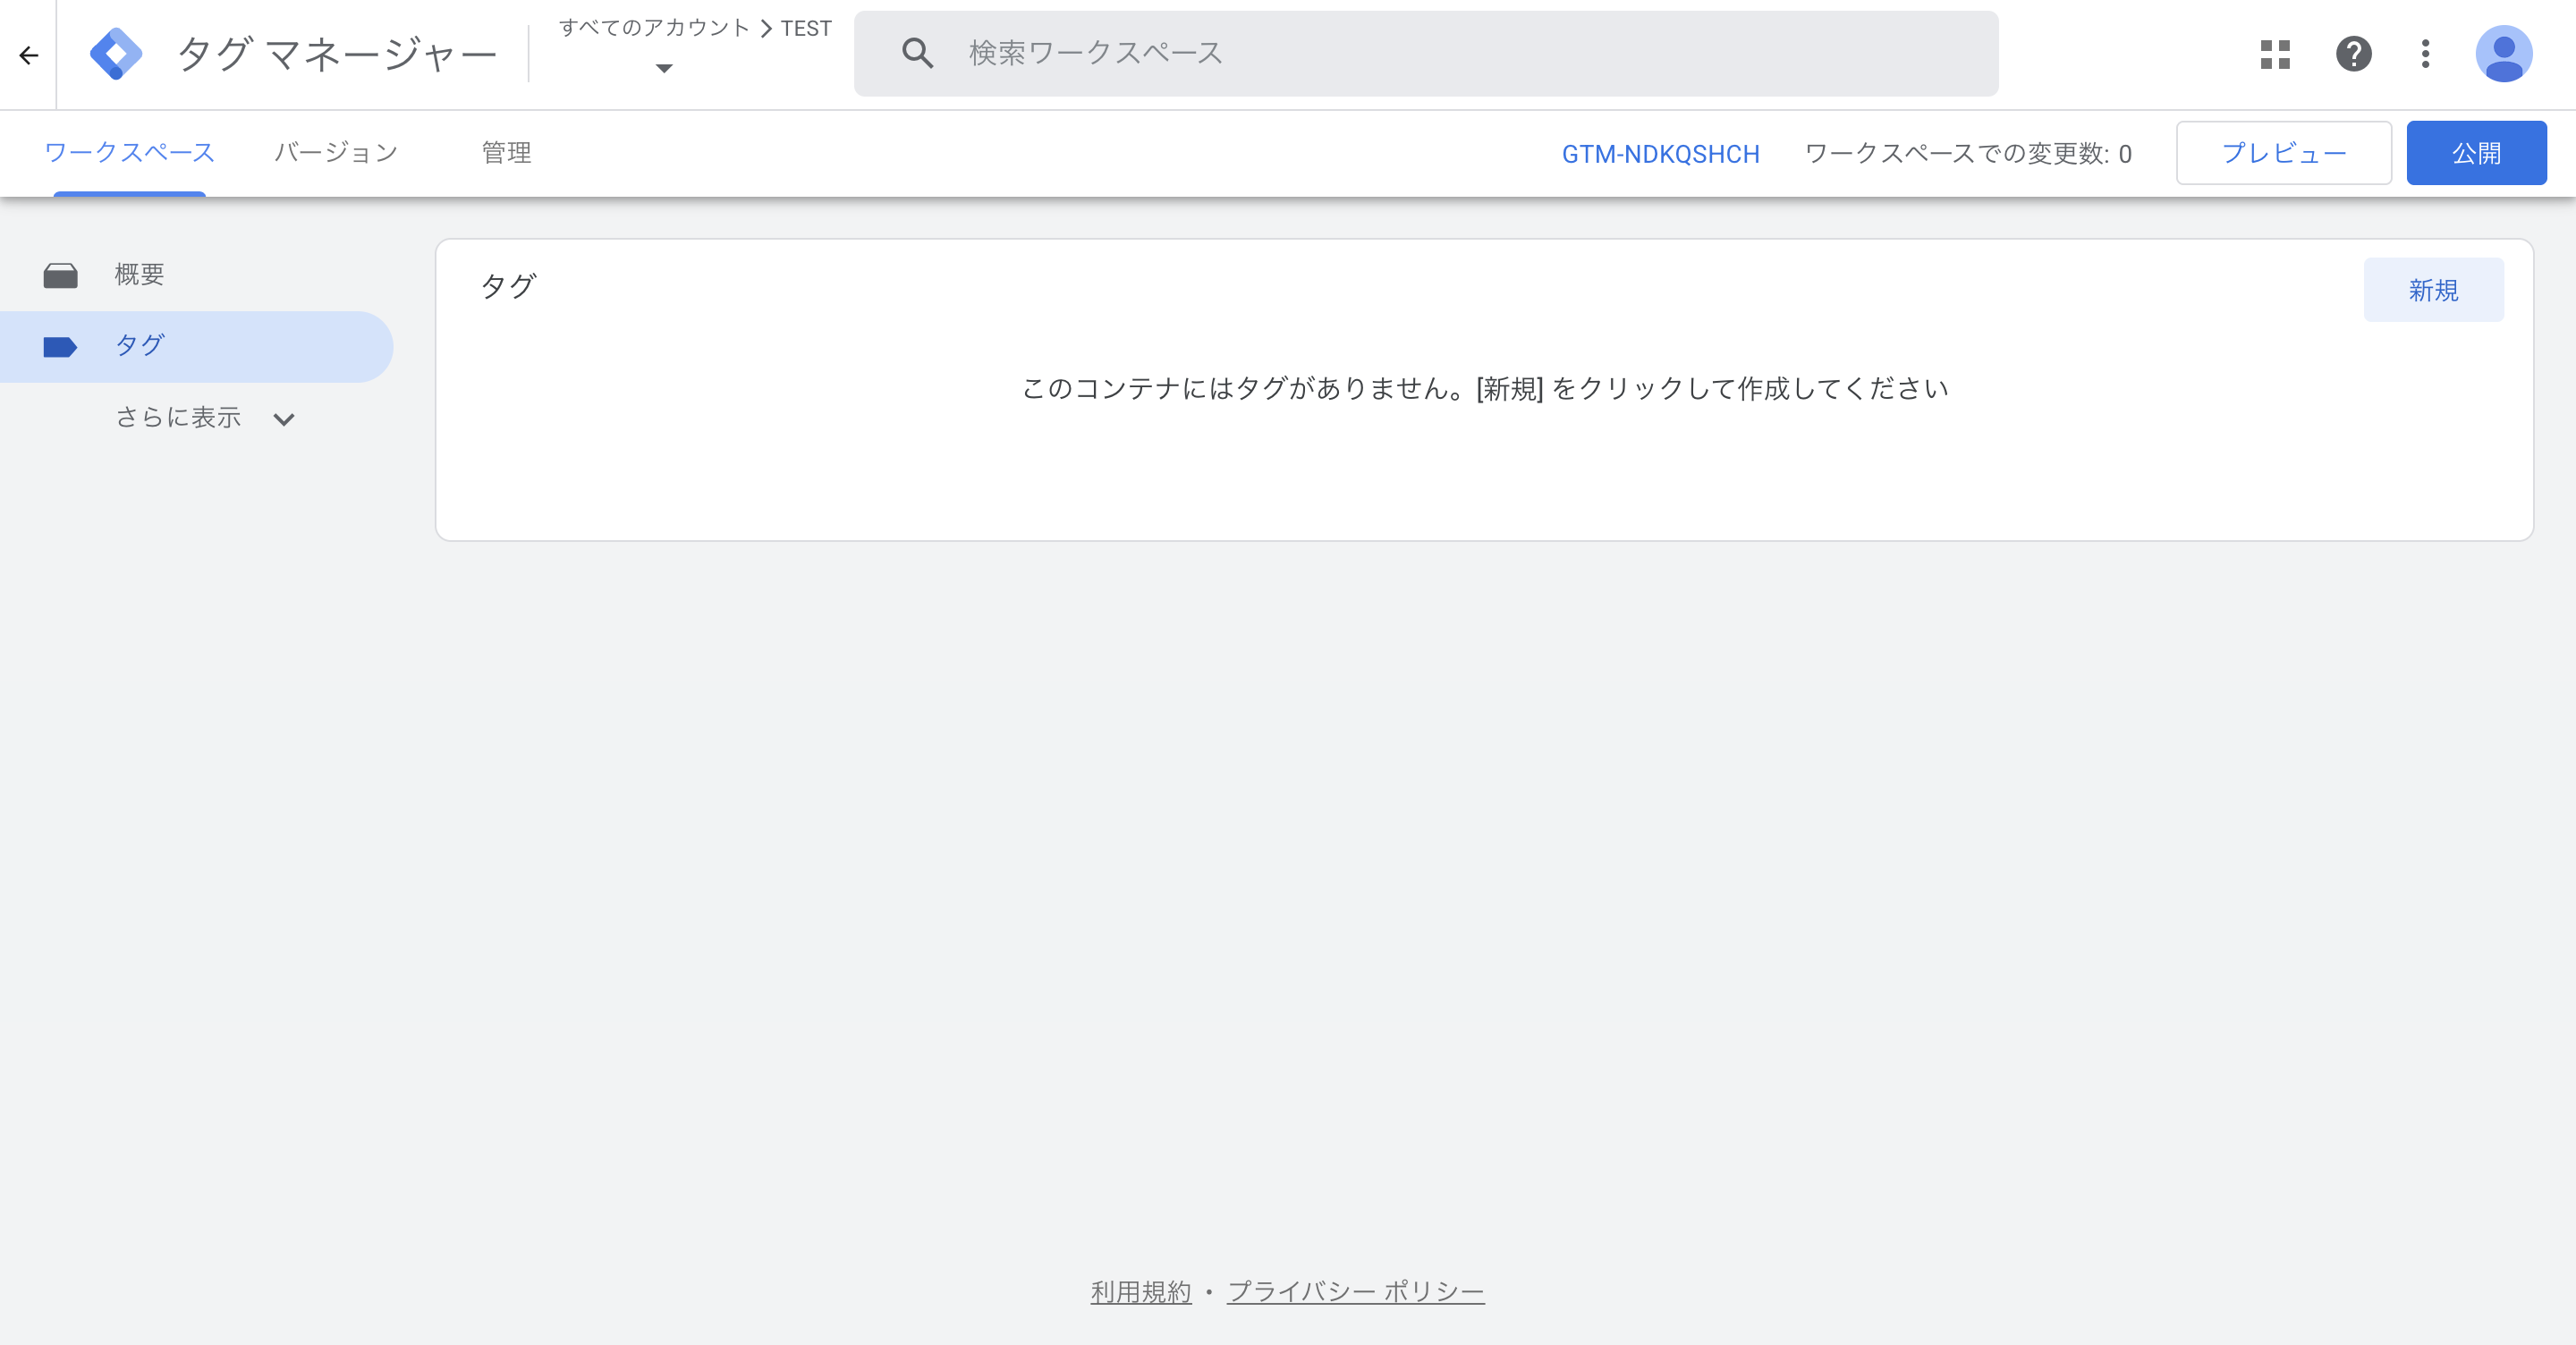2576x1345 pixels.
Task: Open the 利用規約 link
Action: 1141,1292
